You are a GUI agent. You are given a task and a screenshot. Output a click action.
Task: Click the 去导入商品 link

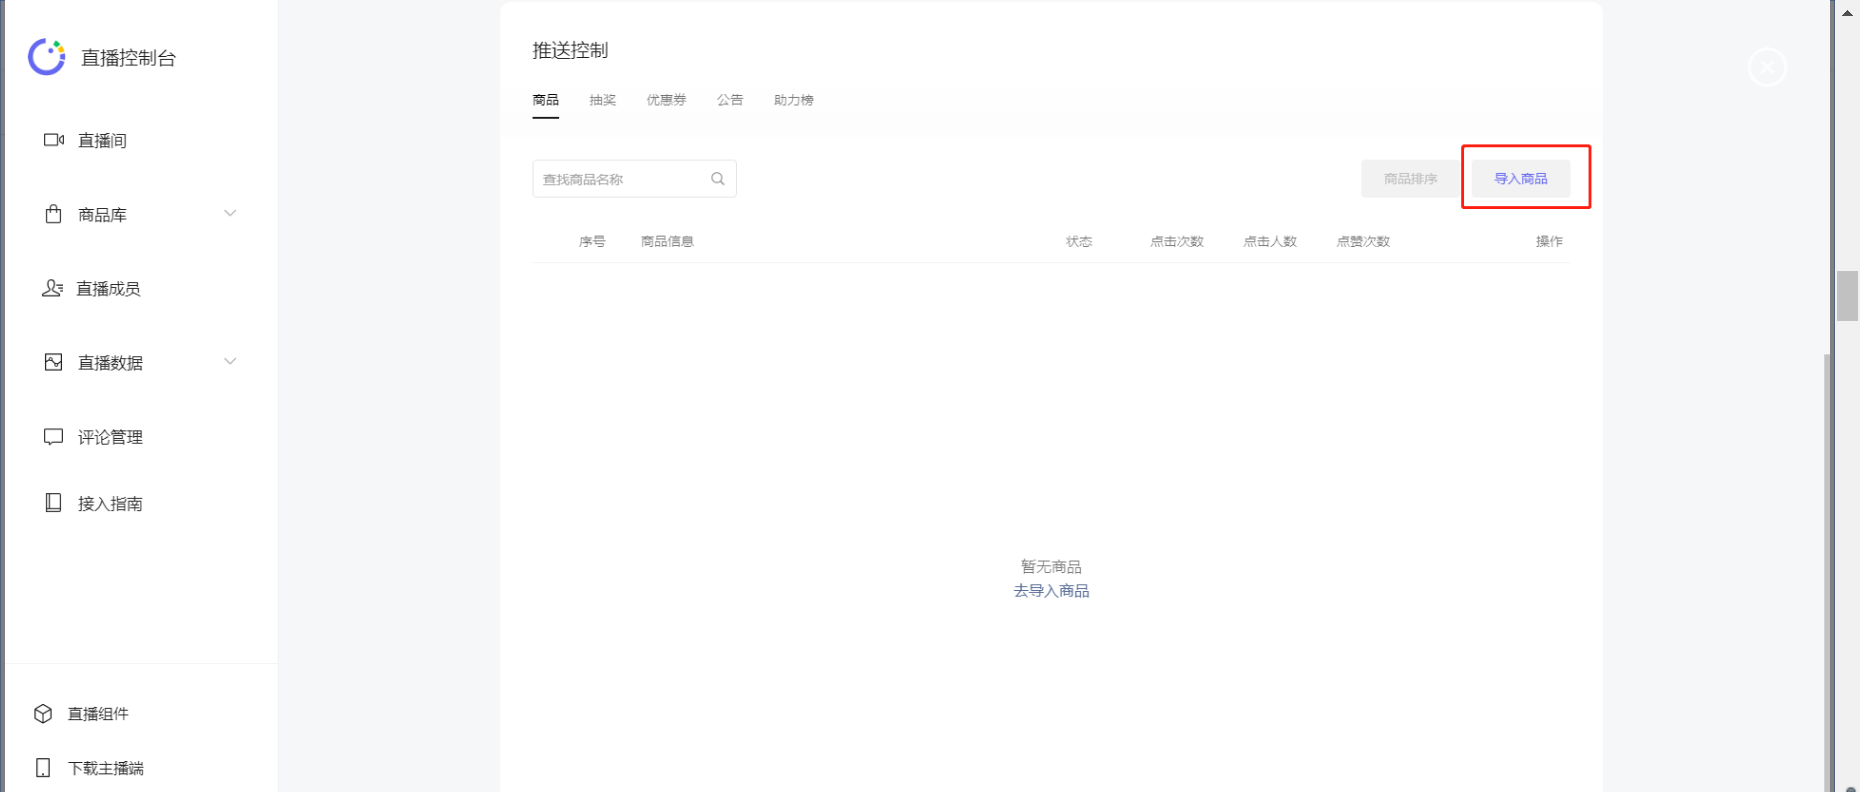pos(1051,591)
